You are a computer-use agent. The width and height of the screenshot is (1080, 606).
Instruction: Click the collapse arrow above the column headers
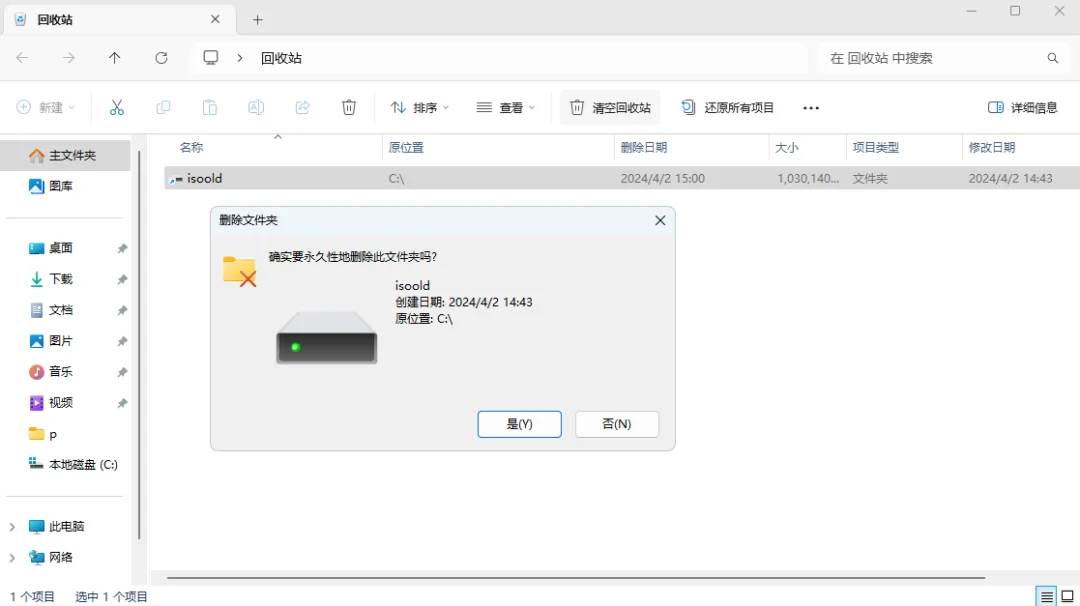[x=278, y=136]
